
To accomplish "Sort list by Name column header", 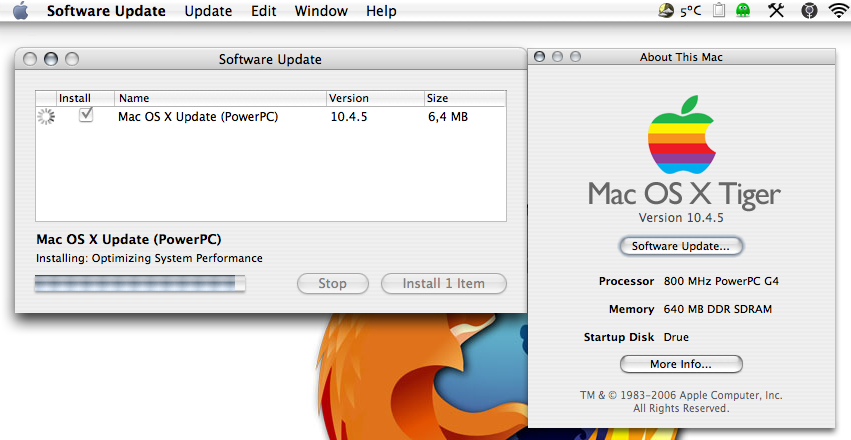I will (x=220, y=98).
